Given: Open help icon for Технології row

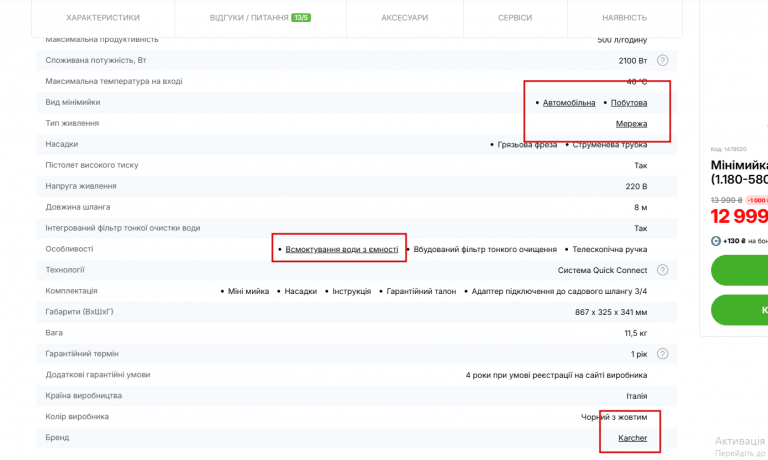Looking at the screenshot, I should click(662, 270).
